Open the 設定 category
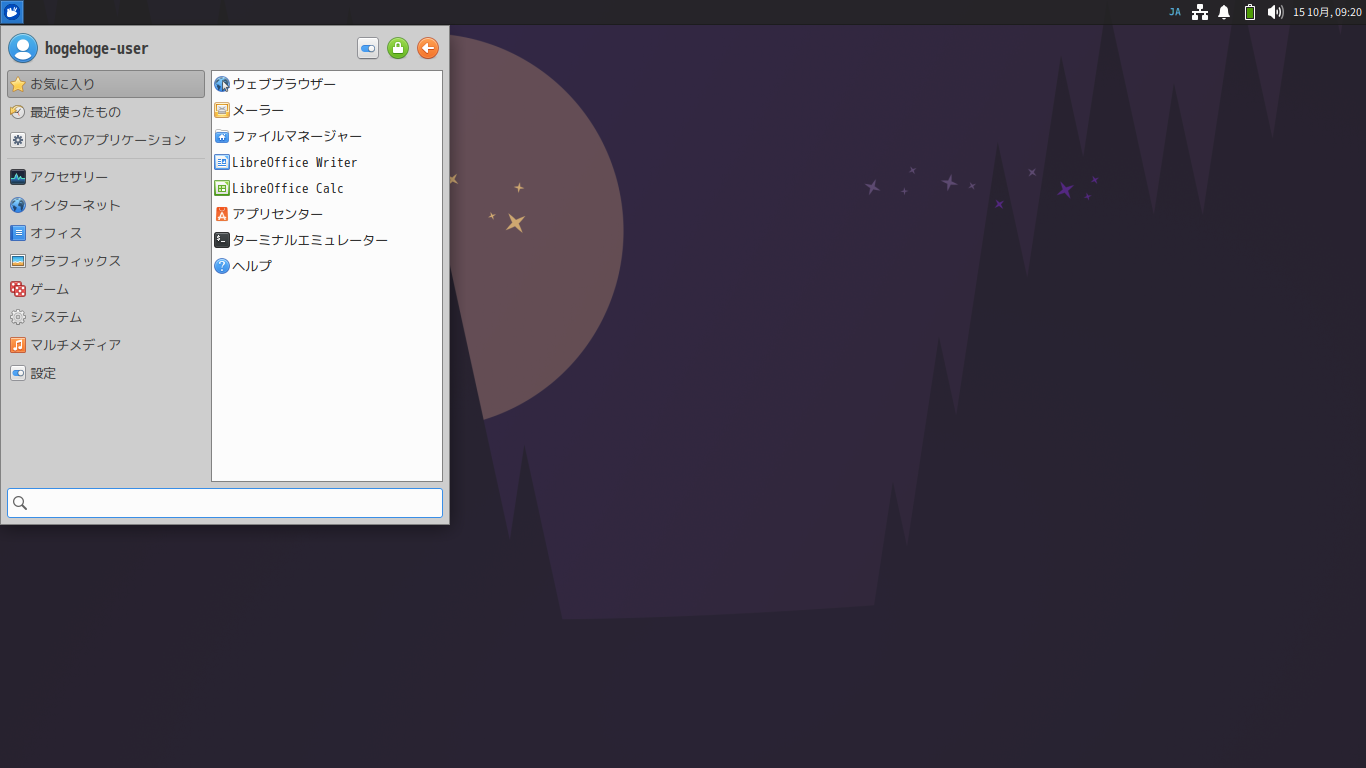This screenshot has width=1366, height=768. coord(43,373)
